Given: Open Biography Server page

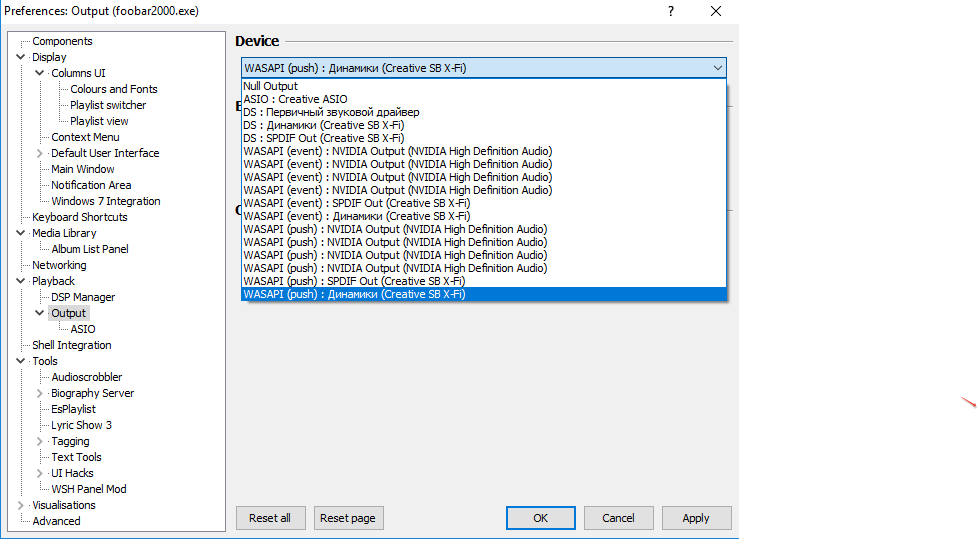Looking at the screenshot, I should pyautogui.click(x=92, y=393).
